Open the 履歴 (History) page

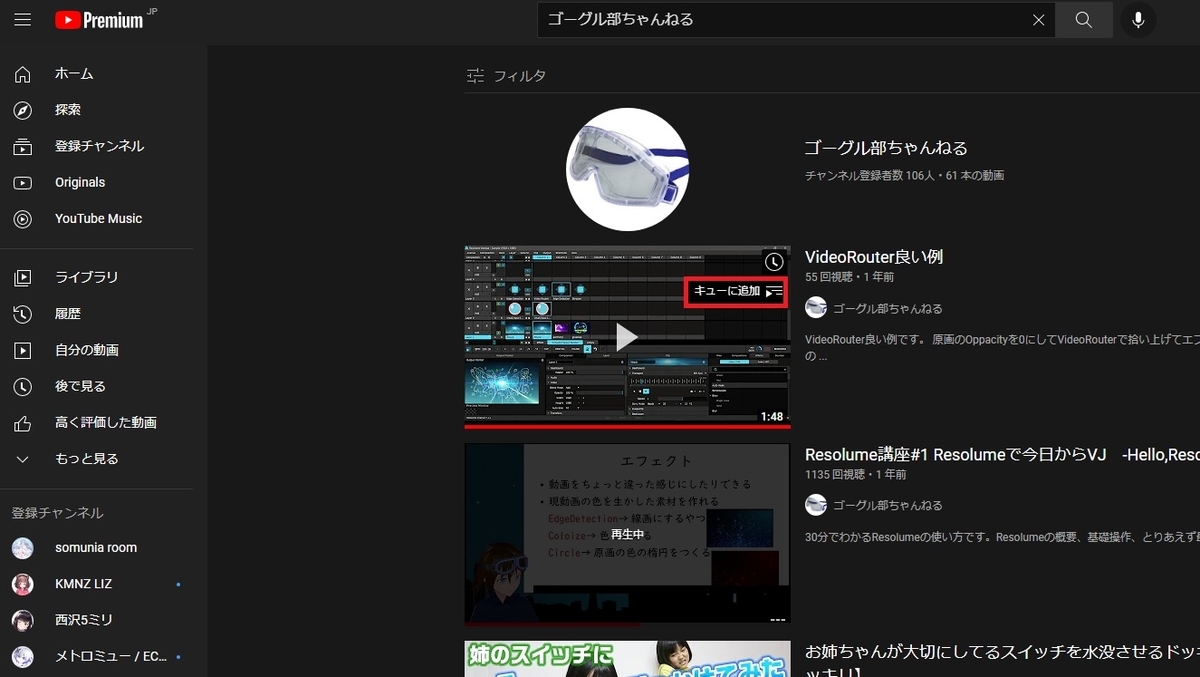67,313
